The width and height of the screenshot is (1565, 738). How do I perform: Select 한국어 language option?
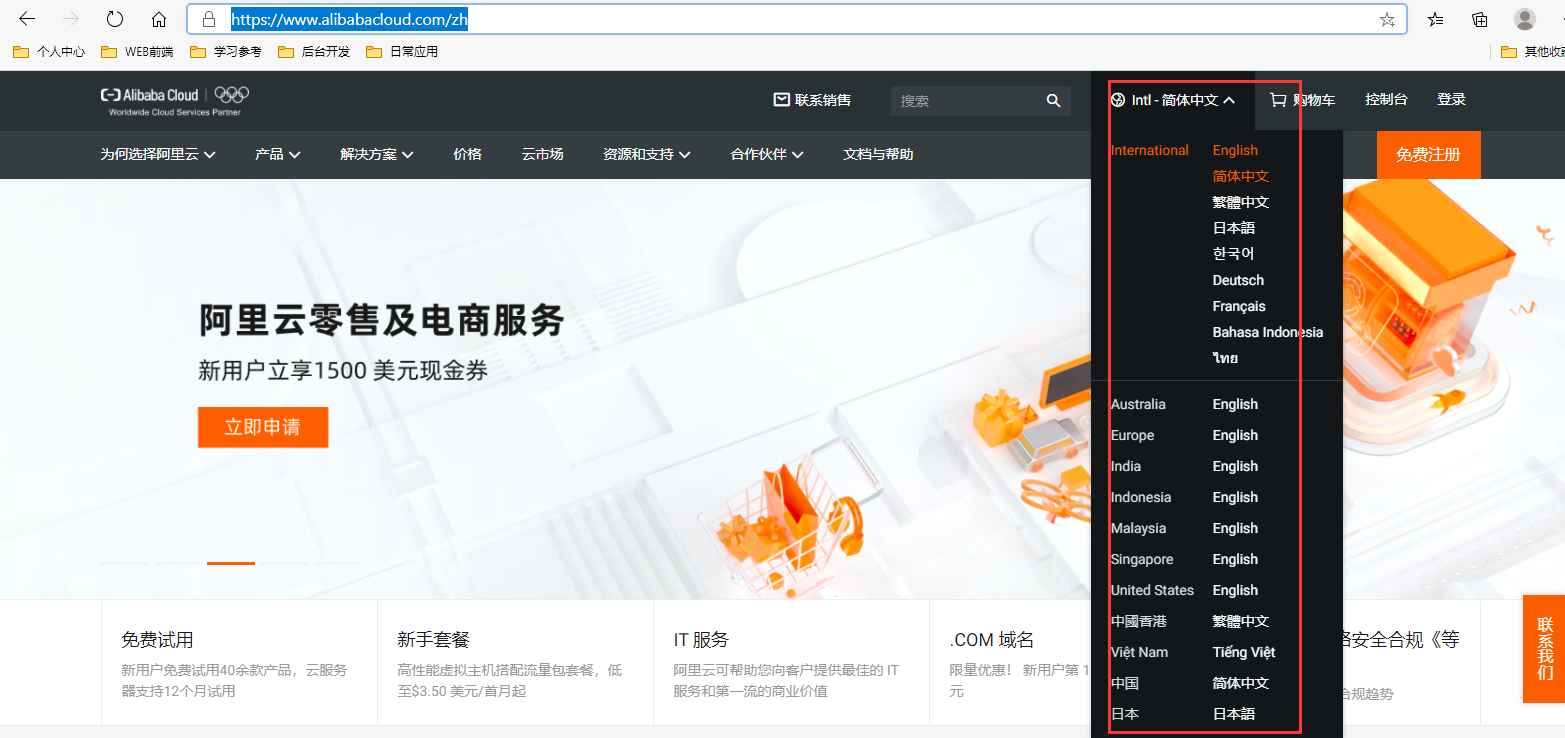1233,254
